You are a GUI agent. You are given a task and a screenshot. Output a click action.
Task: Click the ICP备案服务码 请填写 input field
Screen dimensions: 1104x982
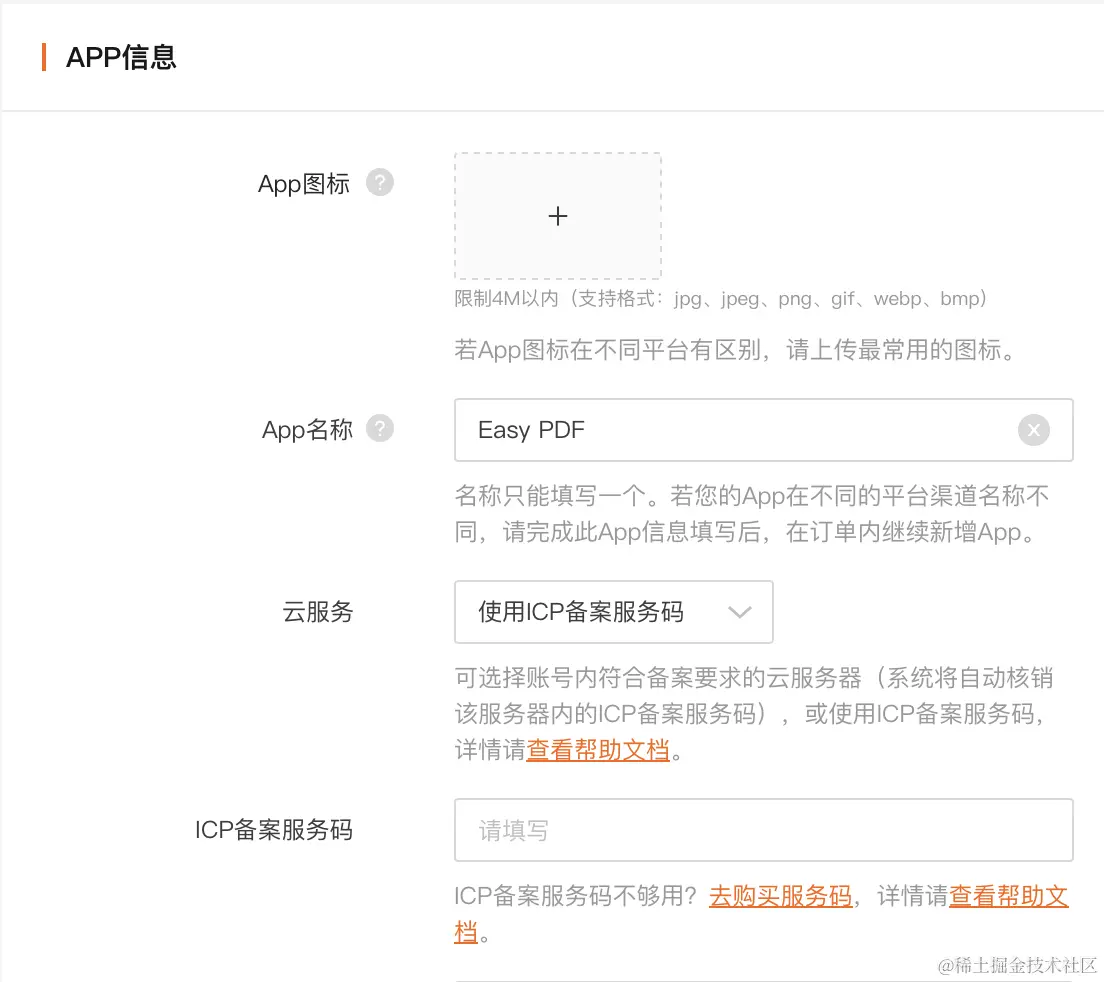763,830
